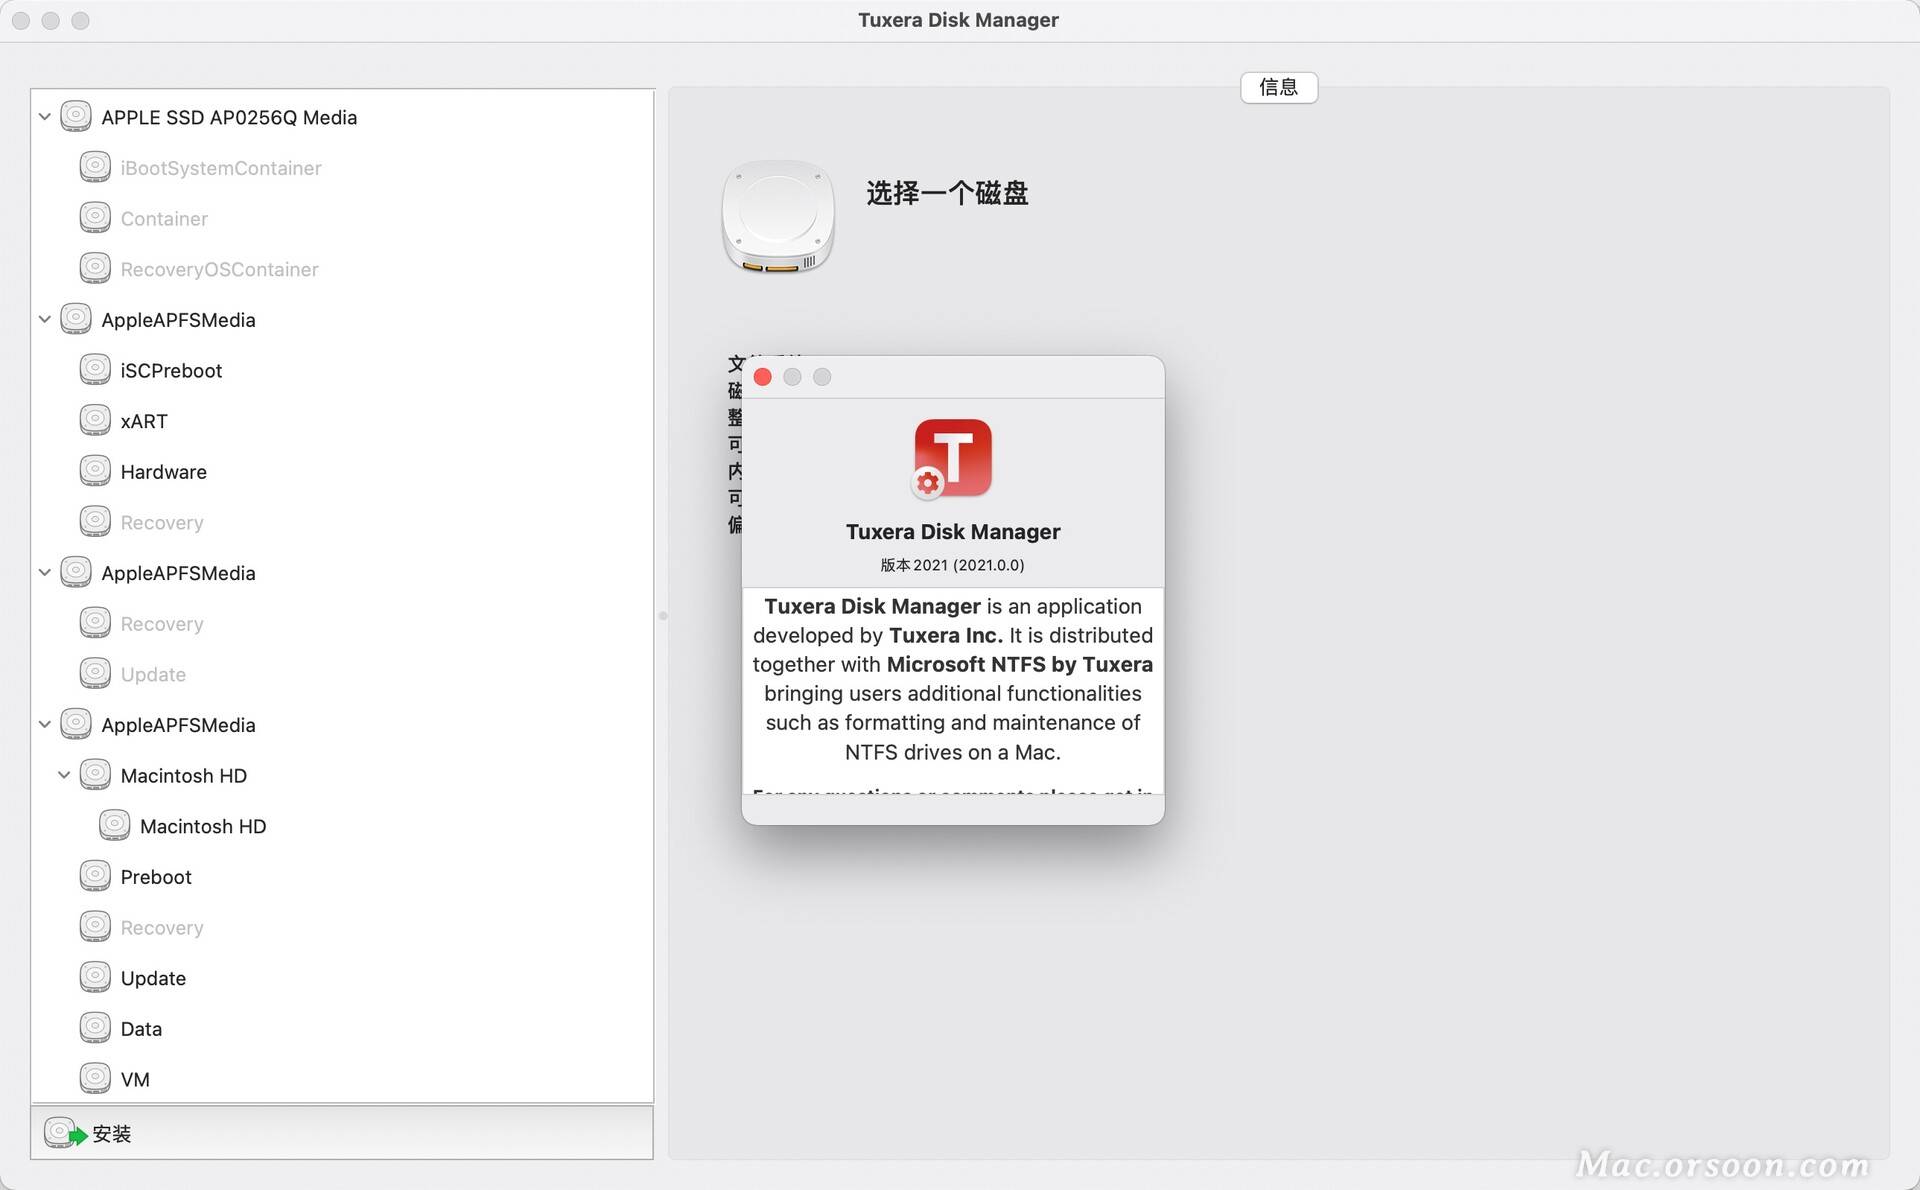Click the disk image thumbnail icon
This screenshot has height=1190, width=1920.
[779, 218]
